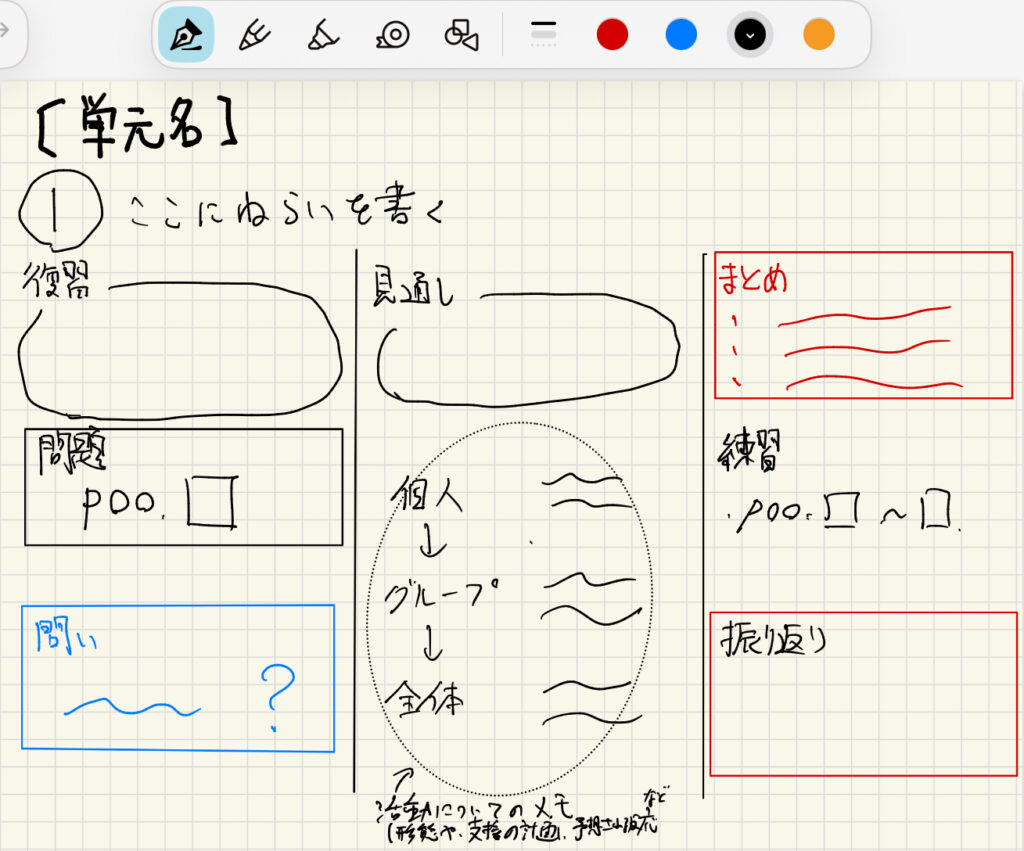Click the blue question mark drawing

[276, 697]
